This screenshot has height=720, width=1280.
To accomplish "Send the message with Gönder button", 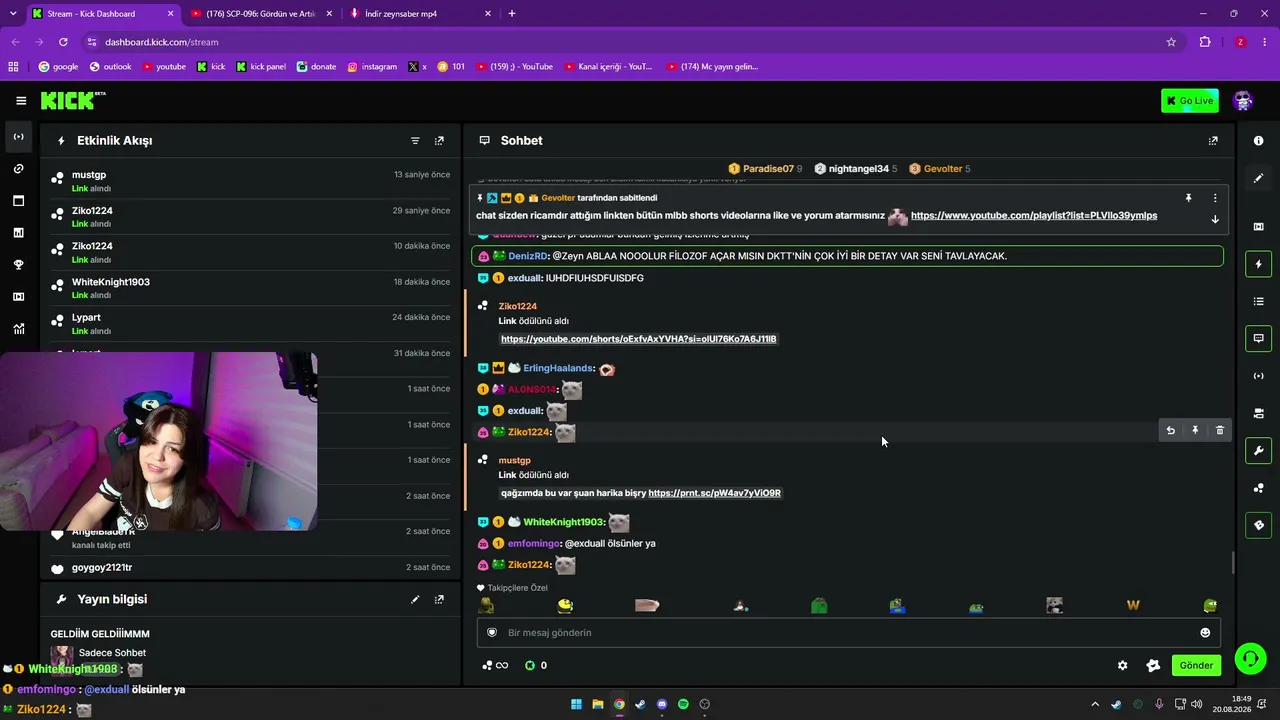I will coord(1196,666).
